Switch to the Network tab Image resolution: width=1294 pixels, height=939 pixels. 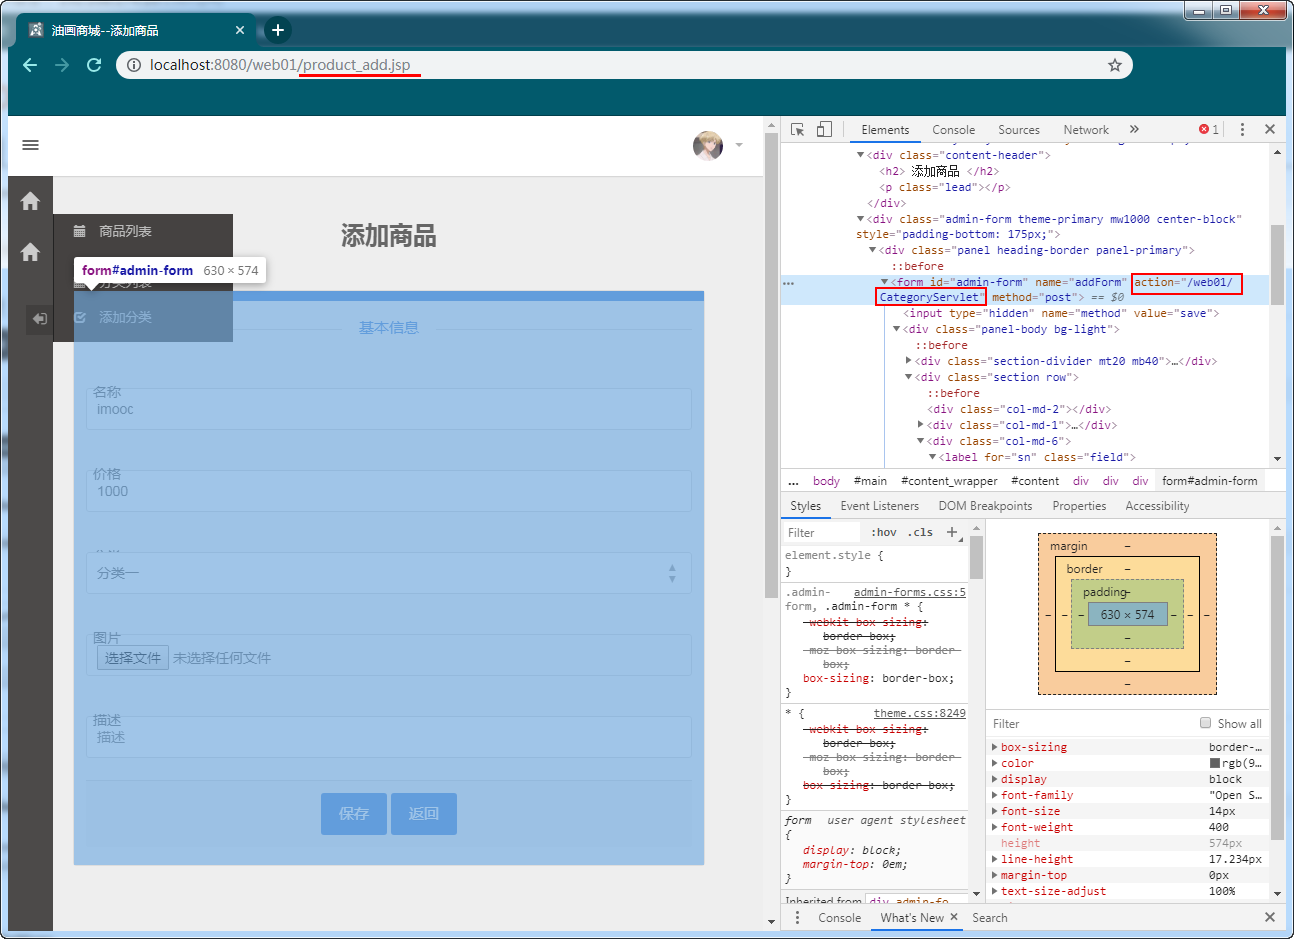[x=1086, y=130]
